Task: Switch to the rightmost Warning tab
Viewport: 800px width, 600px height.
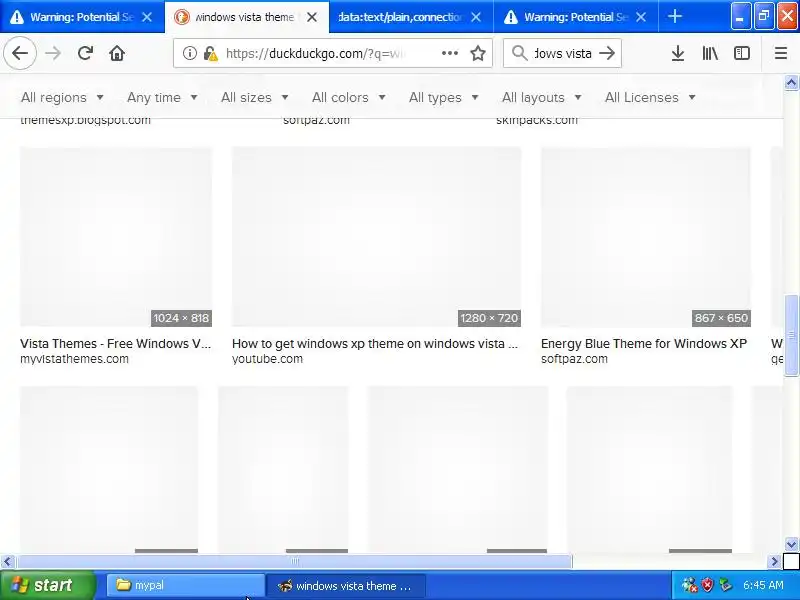Action: point(576,17)
